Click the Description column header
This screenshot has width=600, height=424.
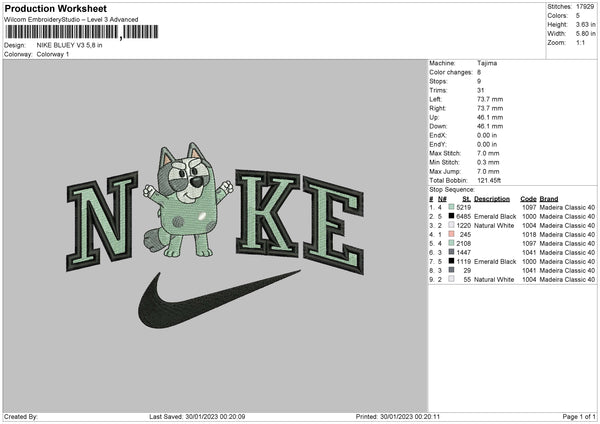point(492,199)
